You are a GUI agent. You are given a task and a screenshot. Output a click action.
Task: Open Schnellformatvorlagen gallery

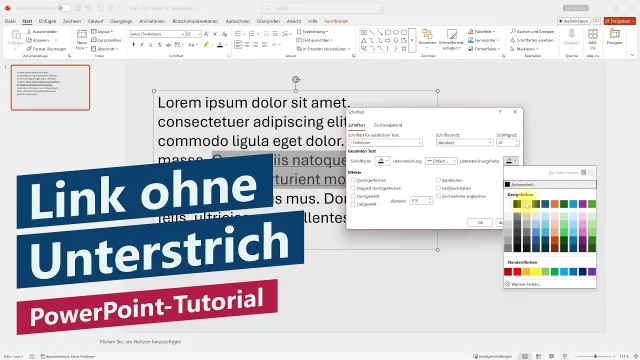451,39
